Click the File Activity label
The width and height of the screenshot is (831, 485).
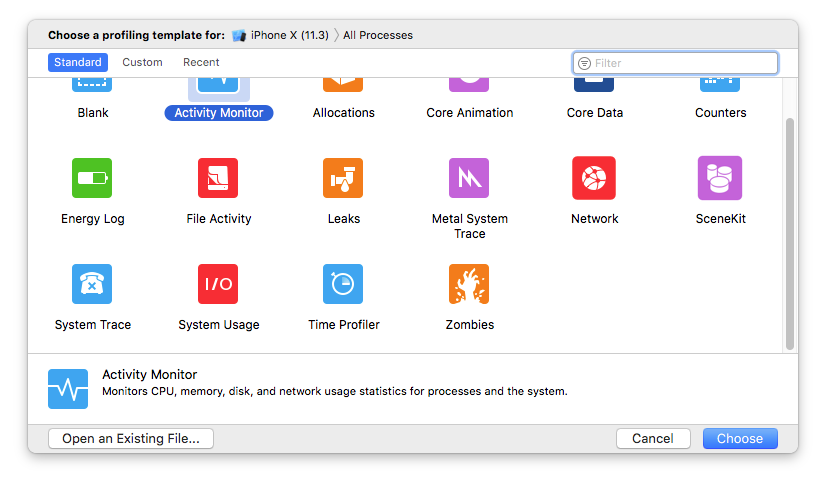pos(219,218)
